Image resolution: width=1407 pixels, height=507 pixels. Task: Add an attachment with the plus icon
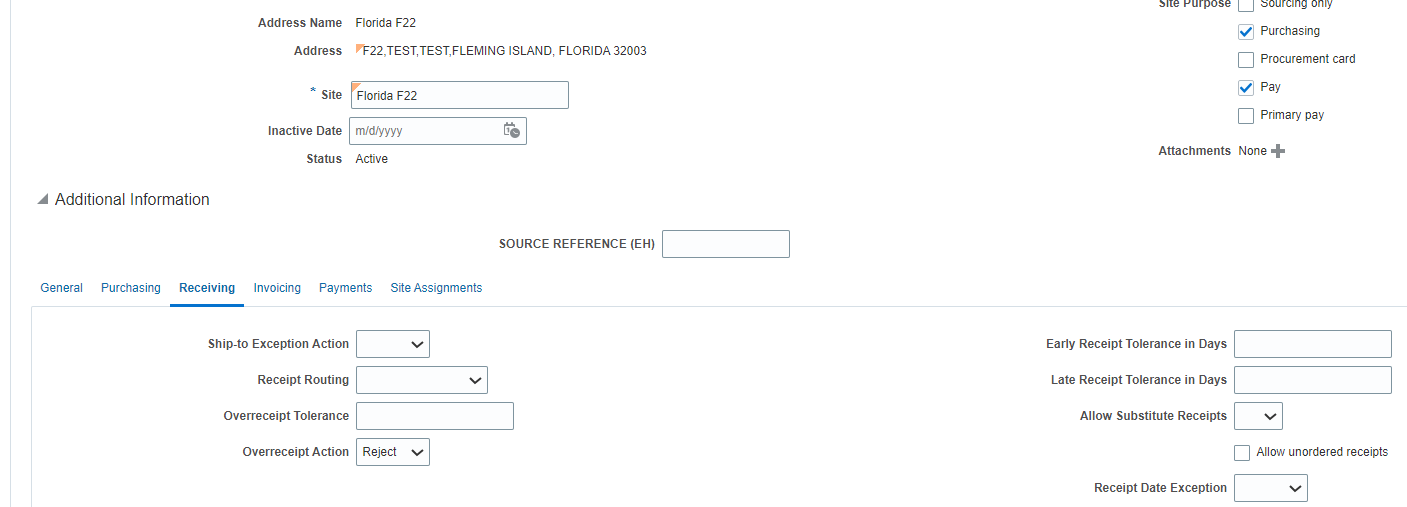[x=1278, y=151]
